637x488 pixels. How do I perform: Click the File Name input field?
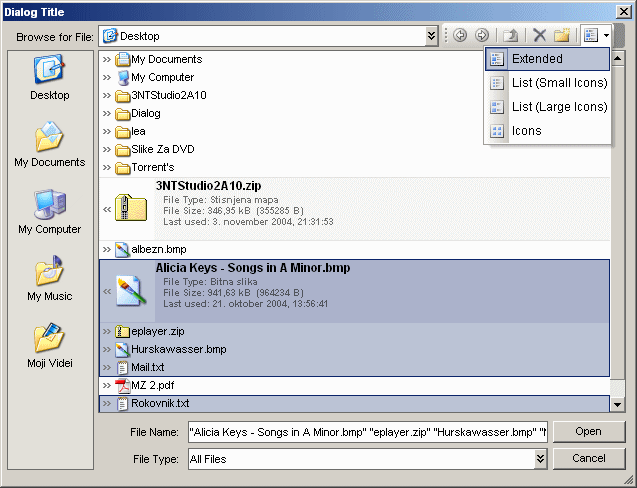366,432
